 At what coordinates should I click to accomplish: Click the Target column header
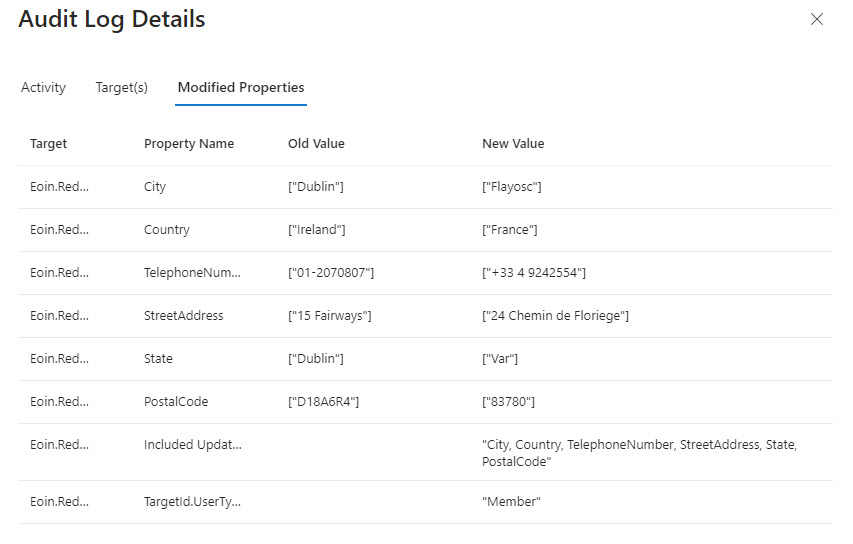coord(49,143)
